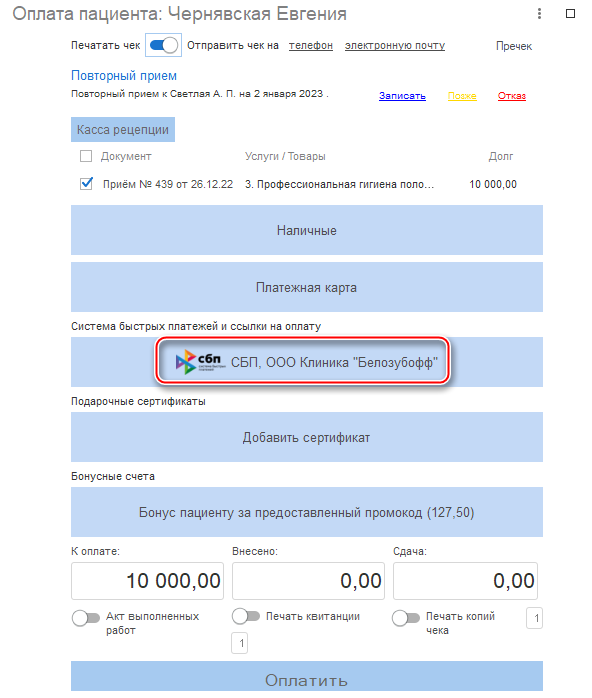Uncheck Приём № 439 document checkbox
This screenshot has height=698, width=592.
pyautogui.click(x=86, y=183)
